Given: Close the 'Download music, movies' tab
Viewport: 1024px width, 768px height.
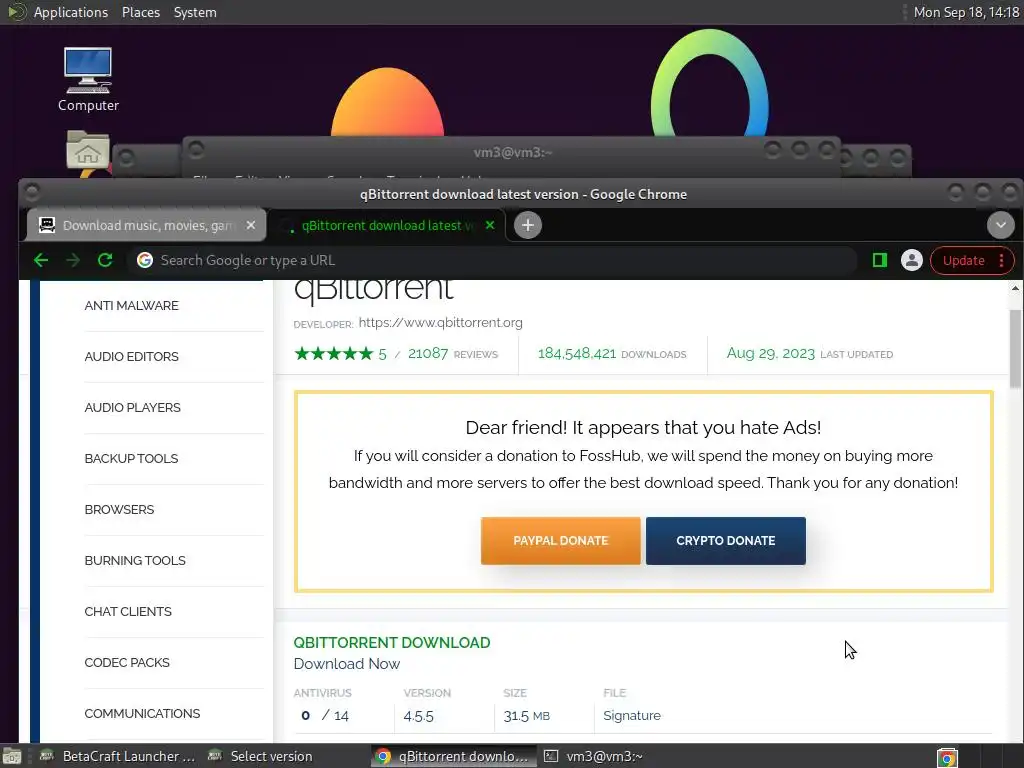Looking at the screenshot, I should click(x=251, y=225).
